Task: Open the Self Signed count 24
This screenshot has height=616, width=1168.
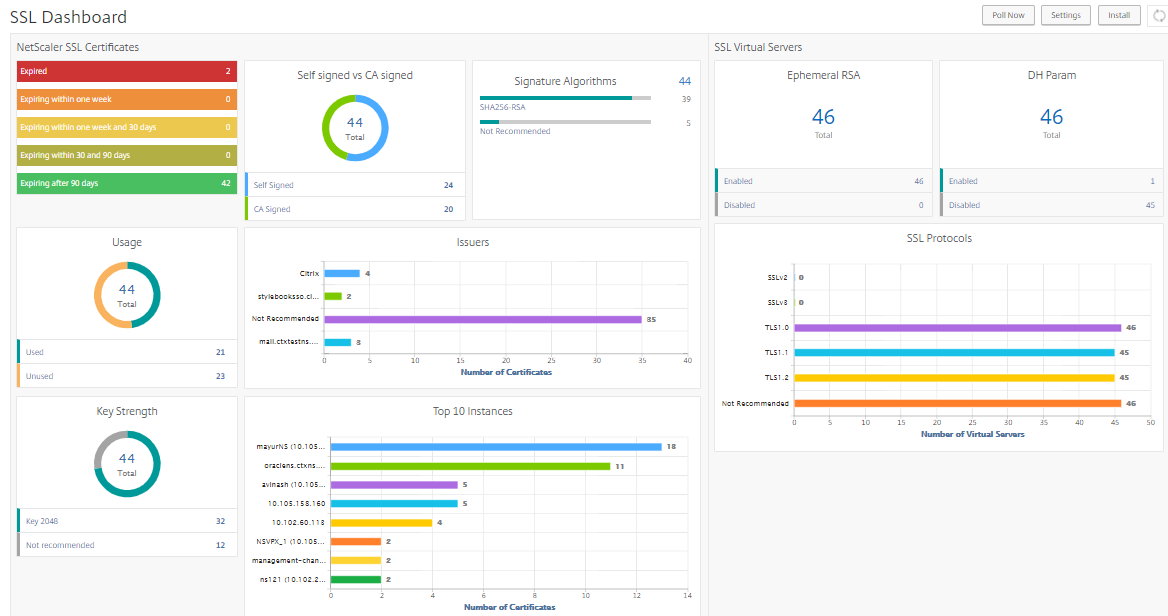Action: (448, 185)
